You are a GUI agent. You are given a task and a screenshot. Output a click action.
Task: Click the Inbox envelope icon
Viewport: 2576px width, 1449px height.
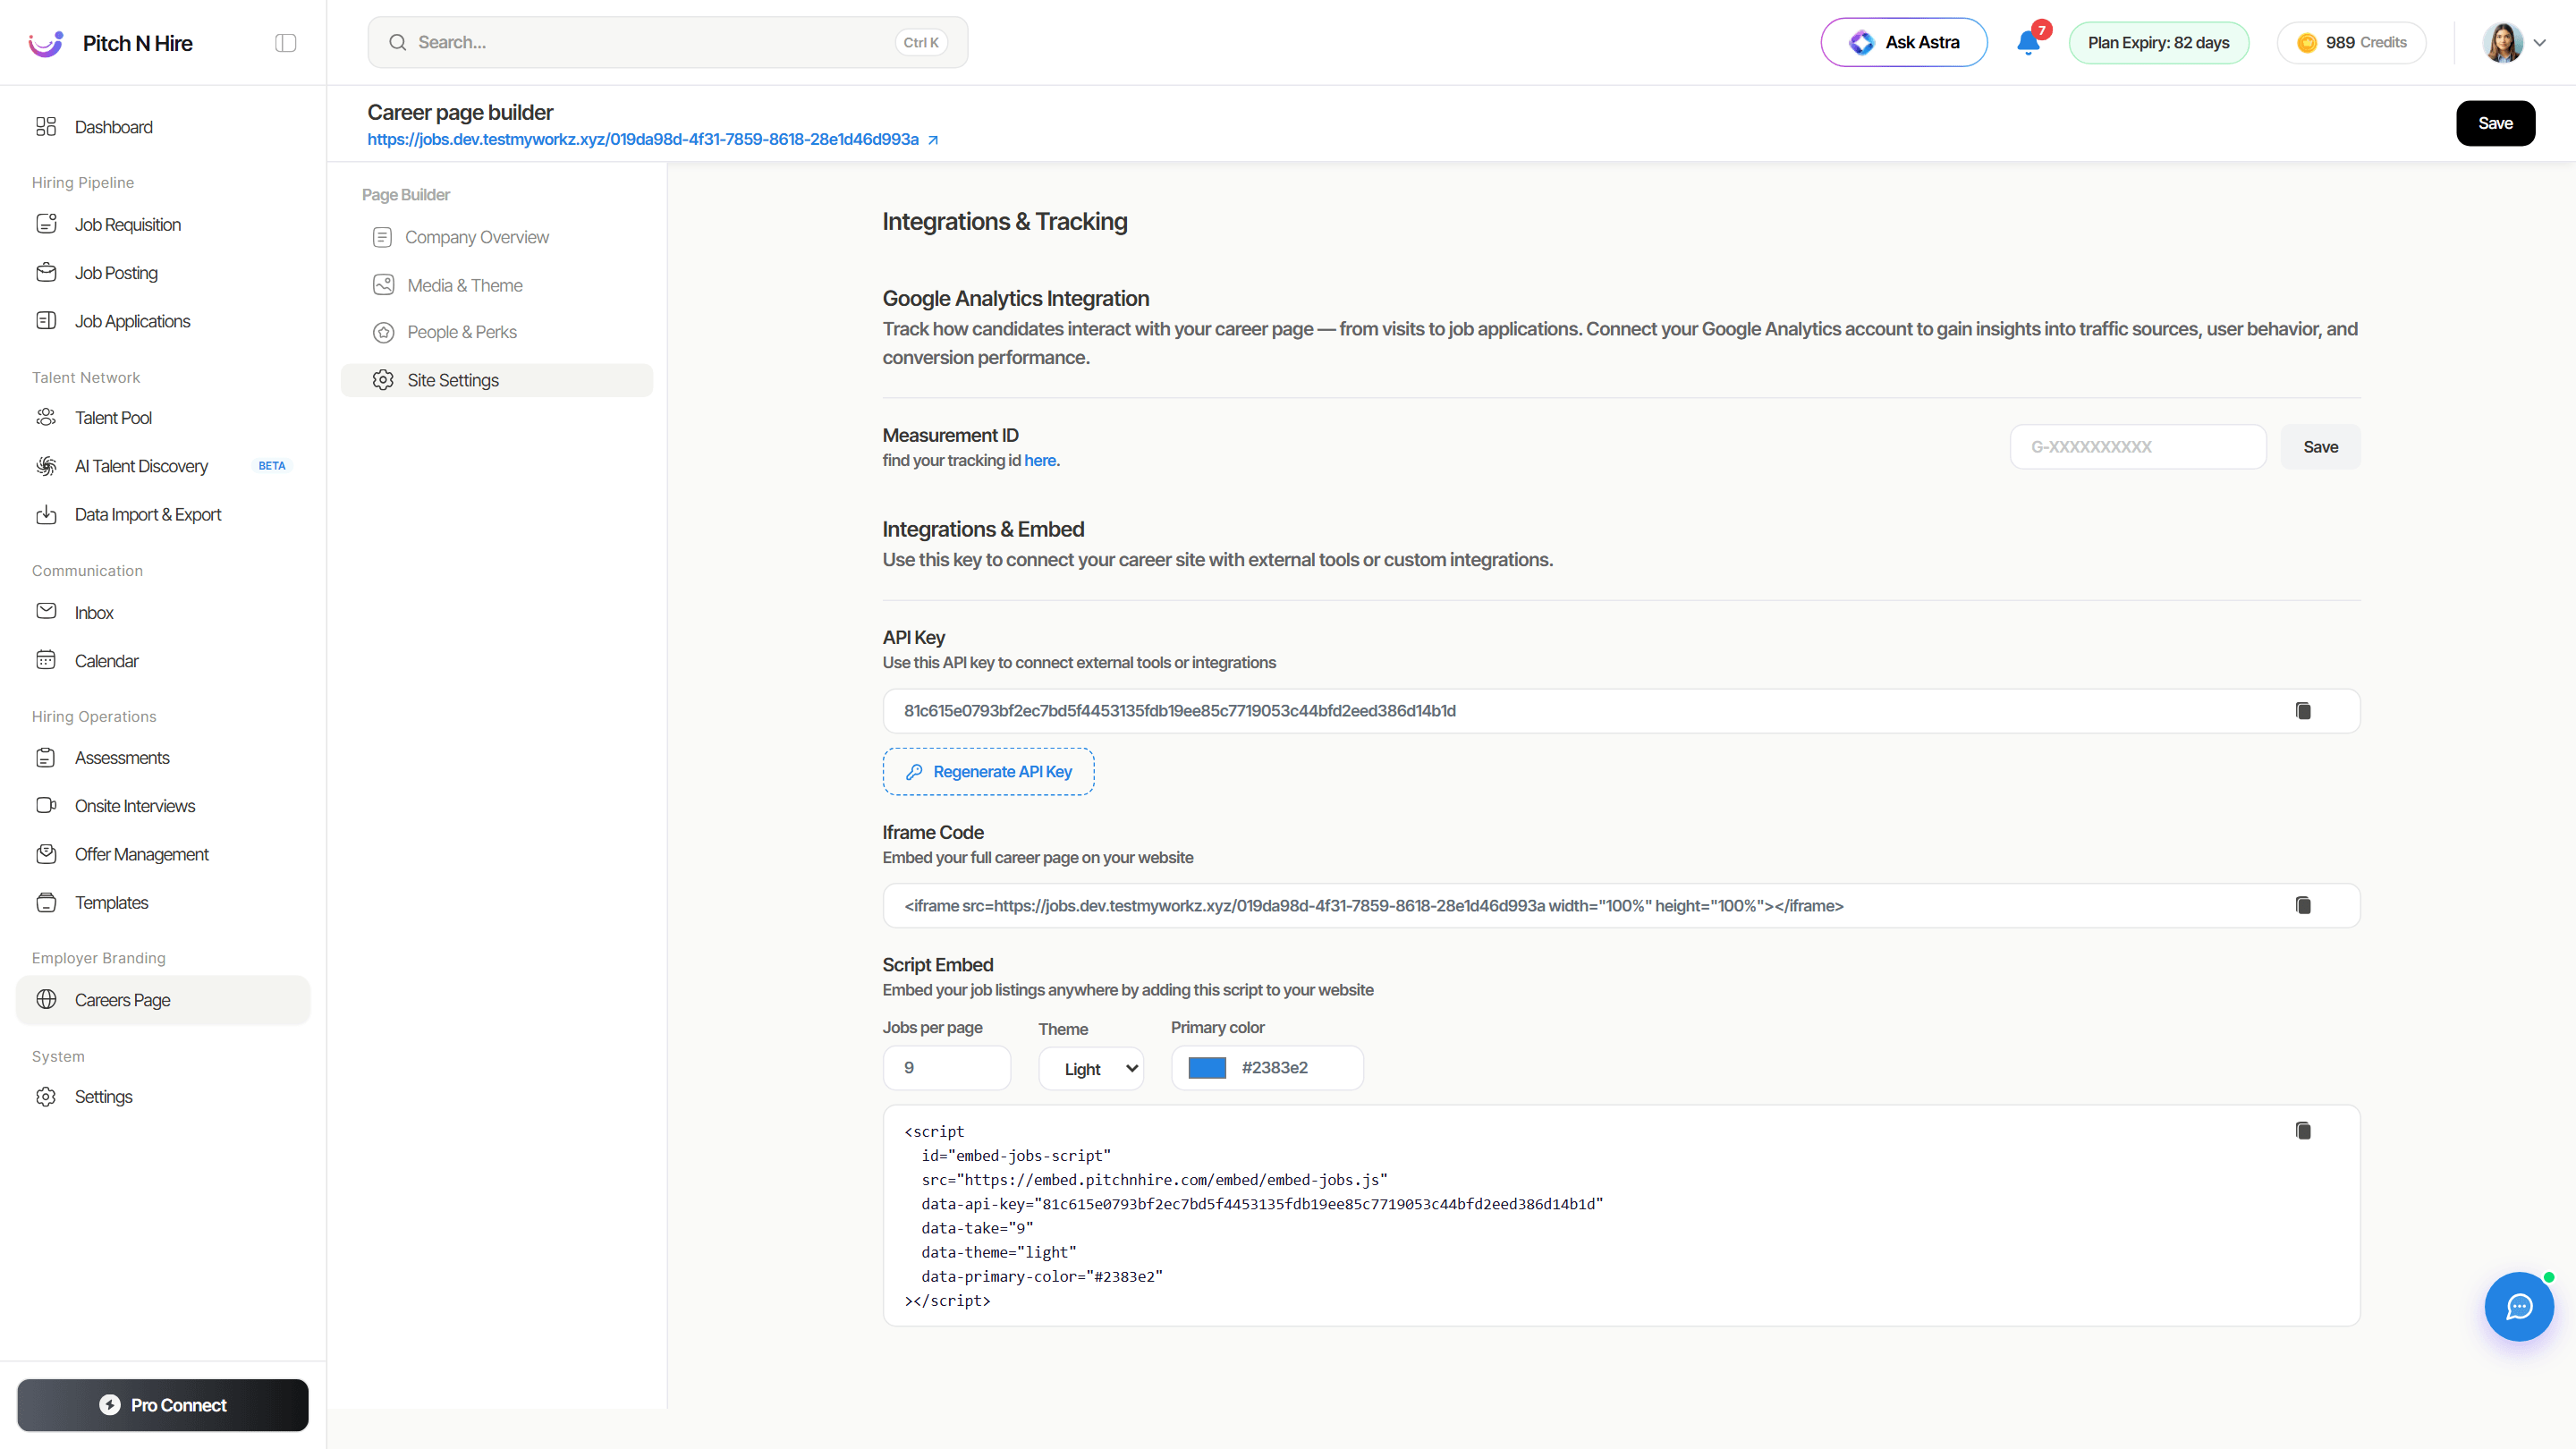click(46, 611)
